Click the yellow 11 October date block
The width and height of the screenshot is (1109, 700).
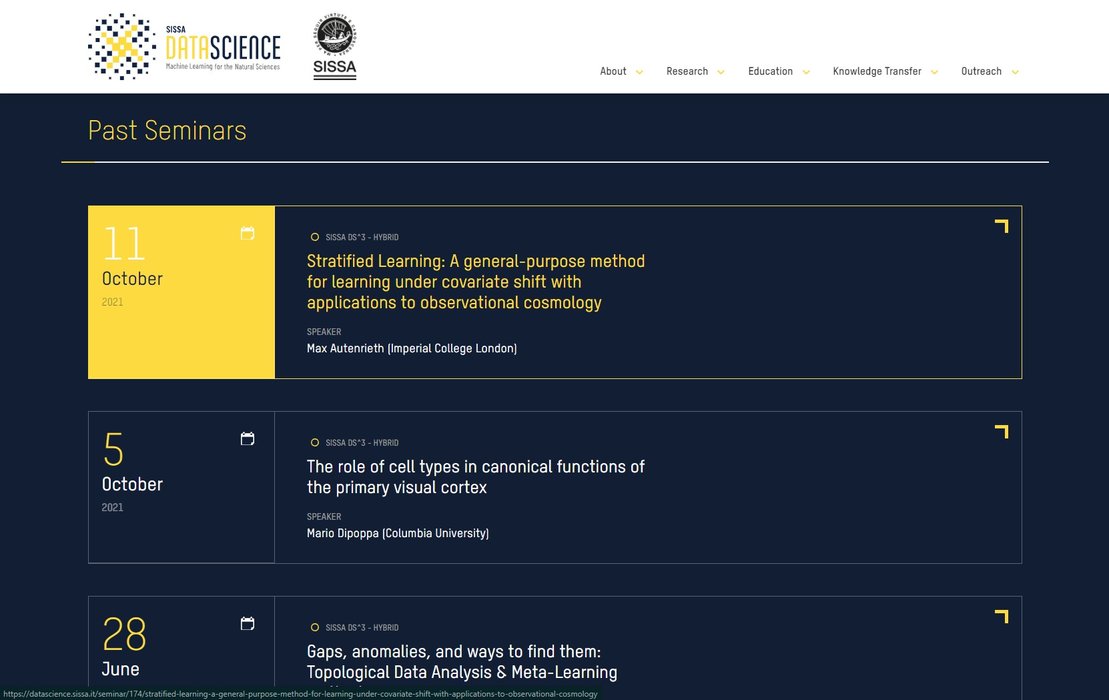click(181, 292)
